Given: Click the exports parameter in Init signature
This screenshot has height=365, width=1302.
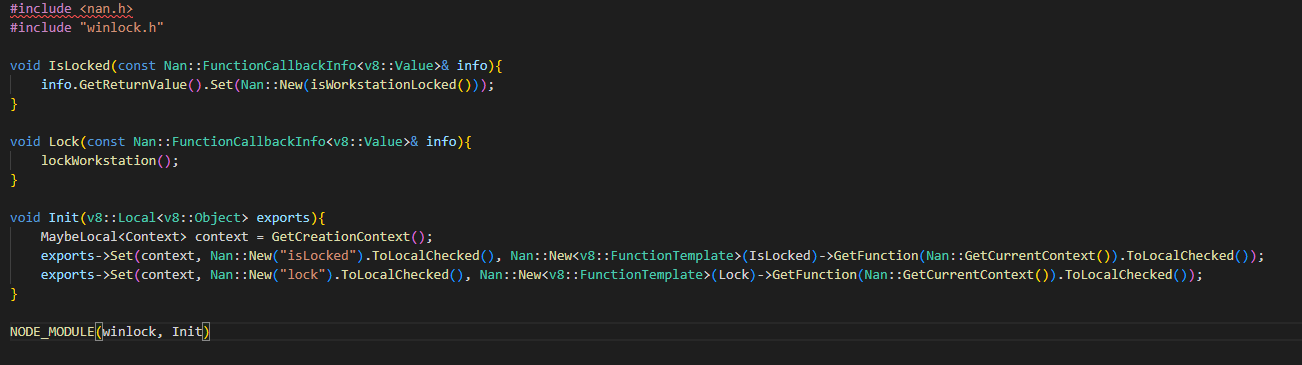Looking at the screenshot, I should pyautogui.click(x=283, y=218).
